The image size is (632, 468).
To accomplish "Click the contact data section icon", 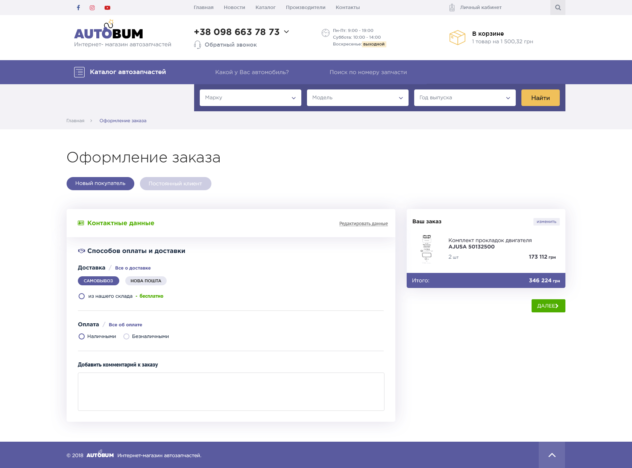I will [x=81, y=223].
